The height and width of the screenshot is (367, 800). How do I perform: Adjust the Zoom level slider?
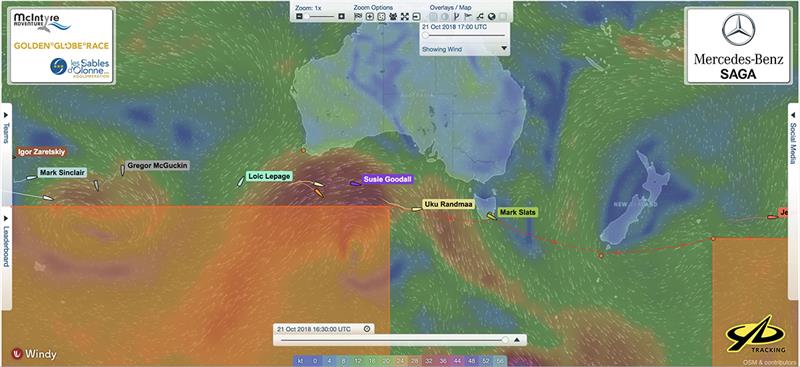pyautogui.click(x=319, y=16)
